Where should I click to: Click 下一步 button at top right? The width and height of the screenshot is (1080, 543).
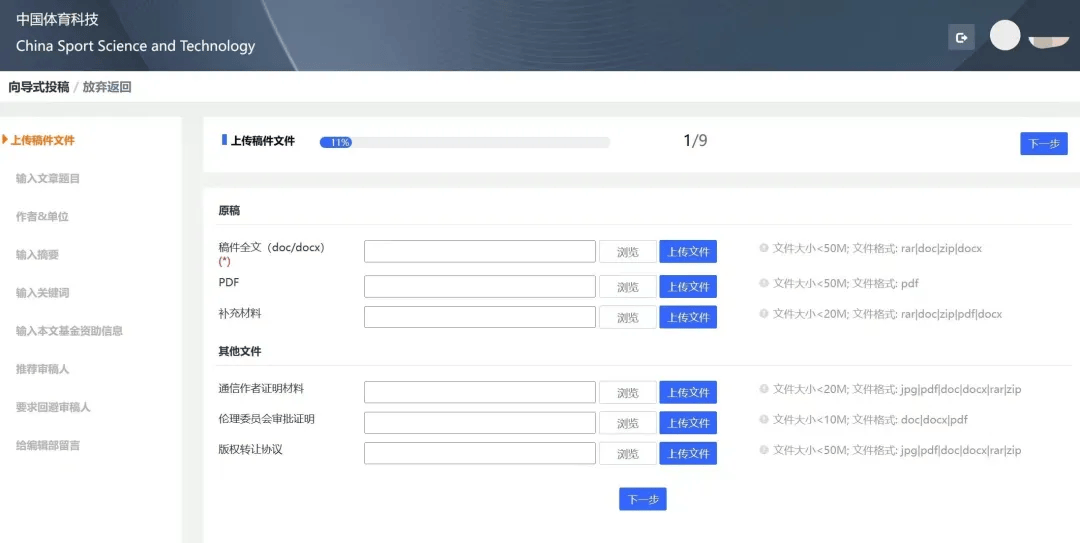tap(1043, 144)
